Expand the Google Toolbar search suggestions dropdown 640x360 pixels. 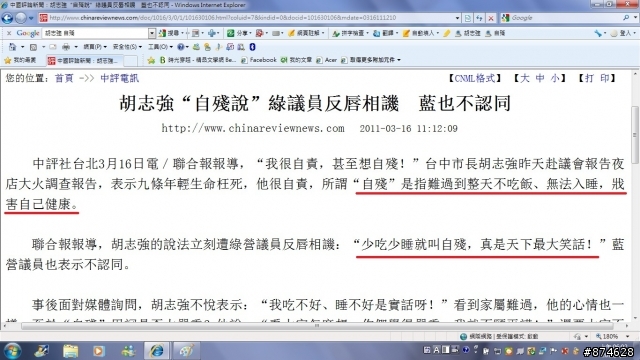(152, 33)
